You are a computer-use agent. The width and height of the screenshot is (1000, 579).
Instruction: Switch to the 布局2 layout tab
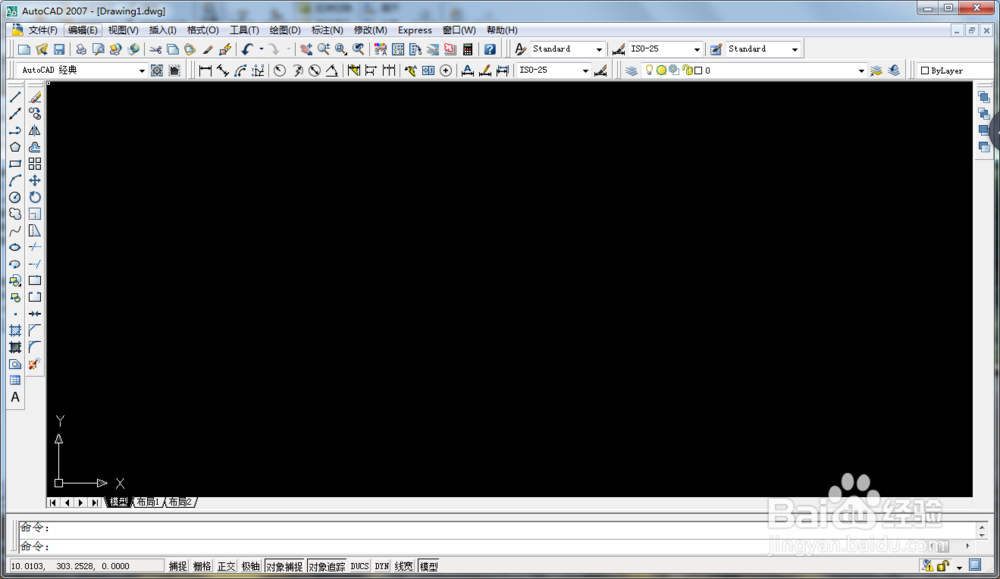click(180, 502)
